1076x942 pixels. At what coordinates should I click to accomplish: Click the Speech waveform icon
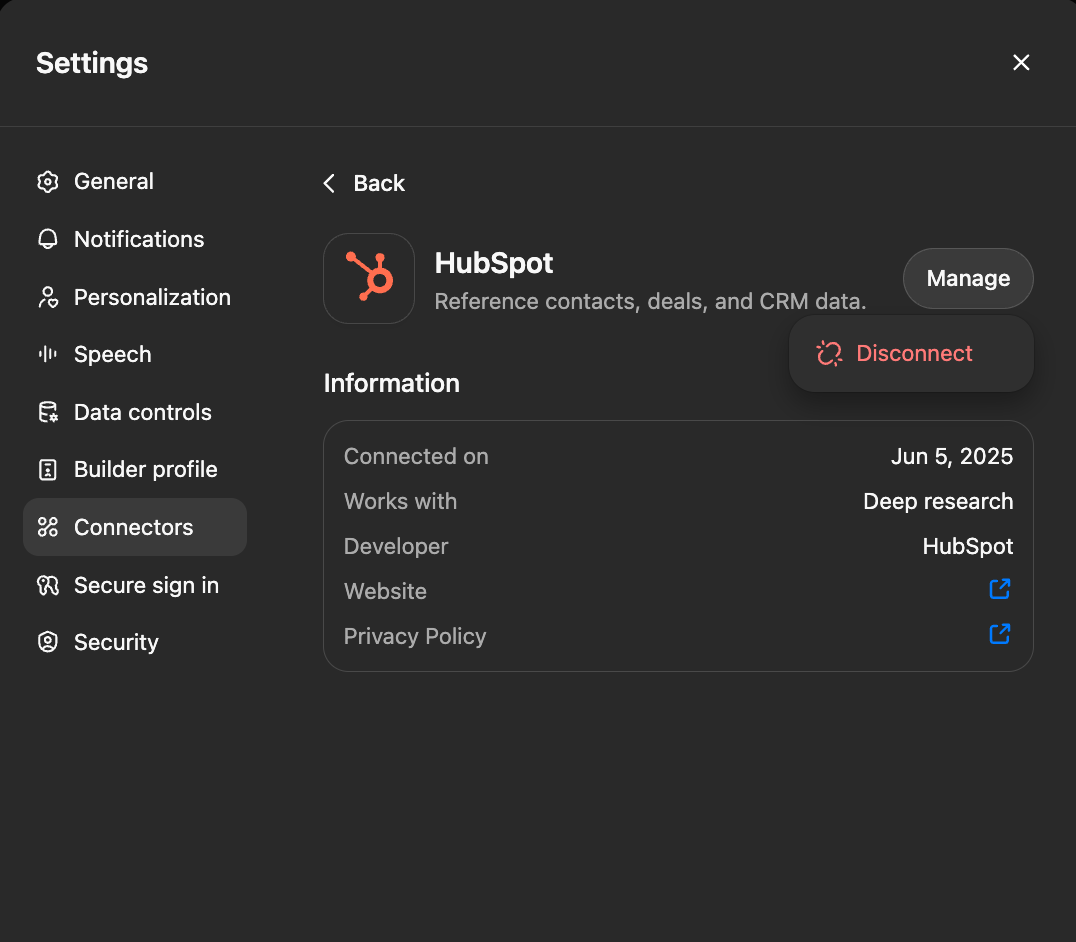pos(47,355)
